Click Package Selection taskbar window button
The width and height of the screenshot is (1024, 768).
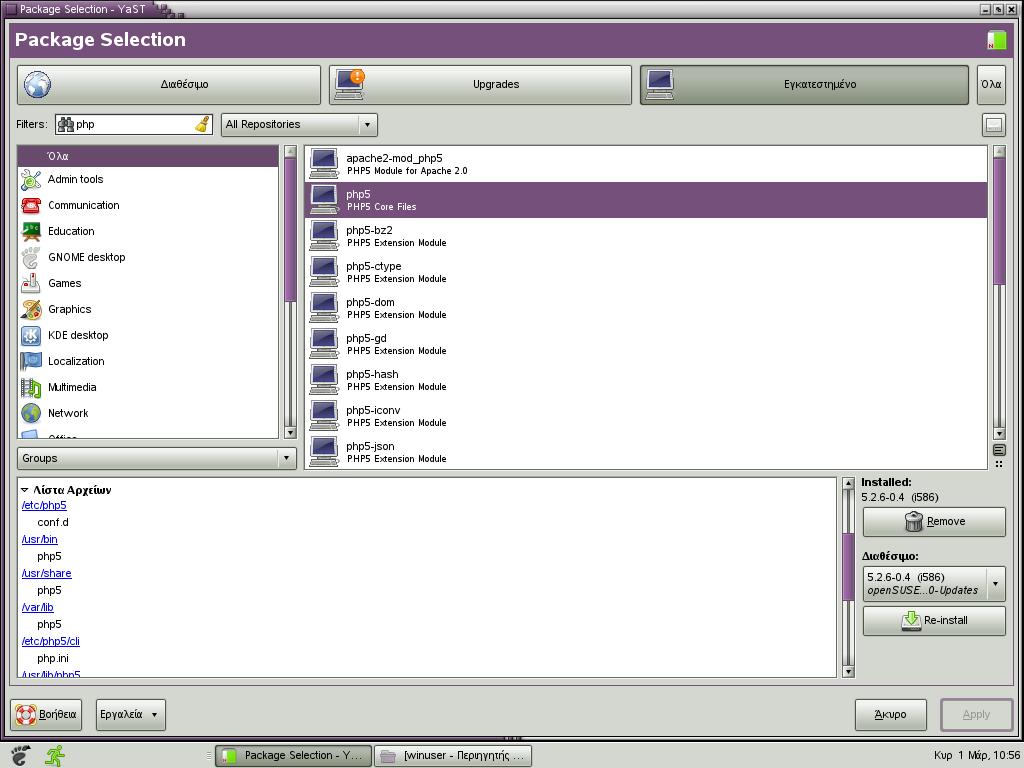[x=293, y=756]
